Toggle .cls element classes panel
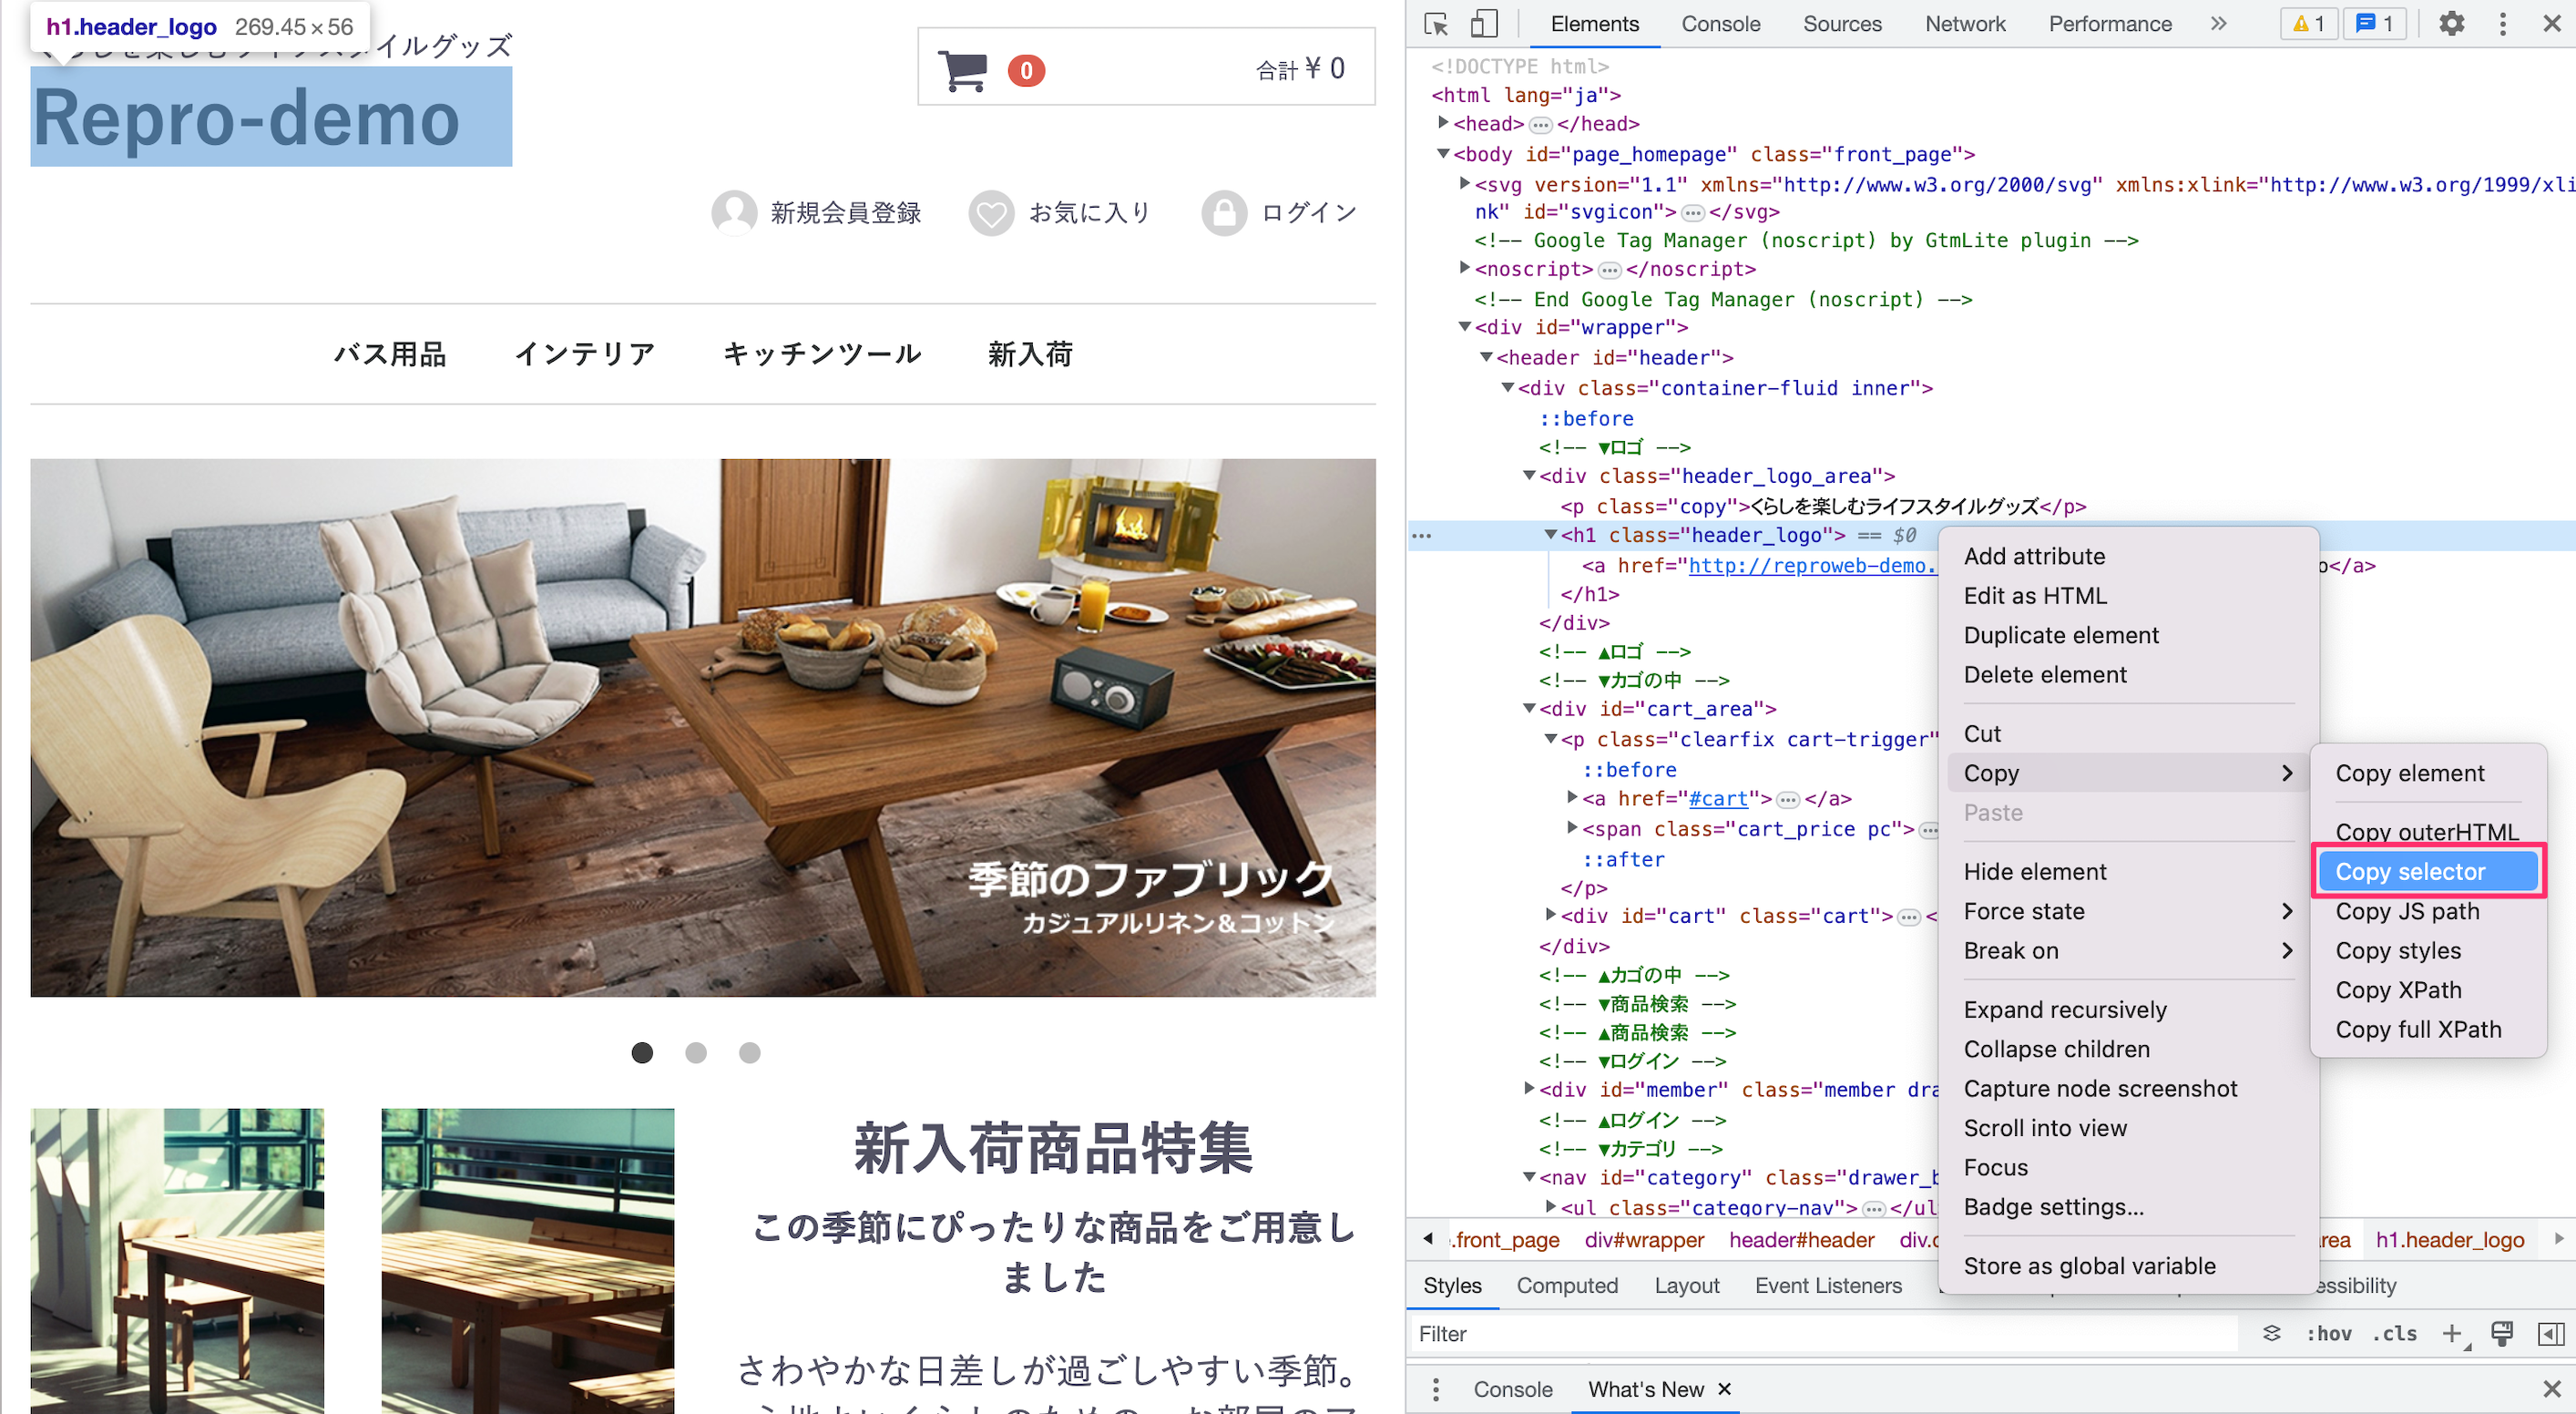 tap(2395, 1334)
